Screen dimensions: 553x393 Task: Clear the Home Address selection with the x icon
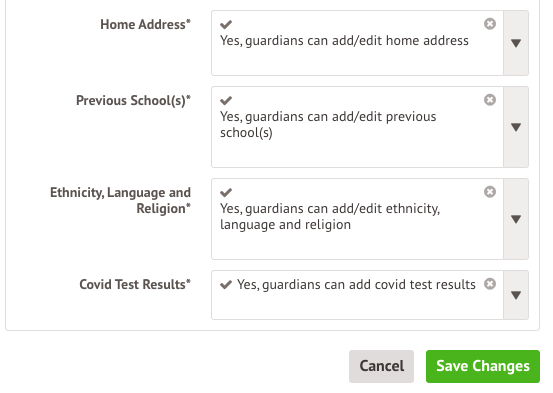[490, 24]
